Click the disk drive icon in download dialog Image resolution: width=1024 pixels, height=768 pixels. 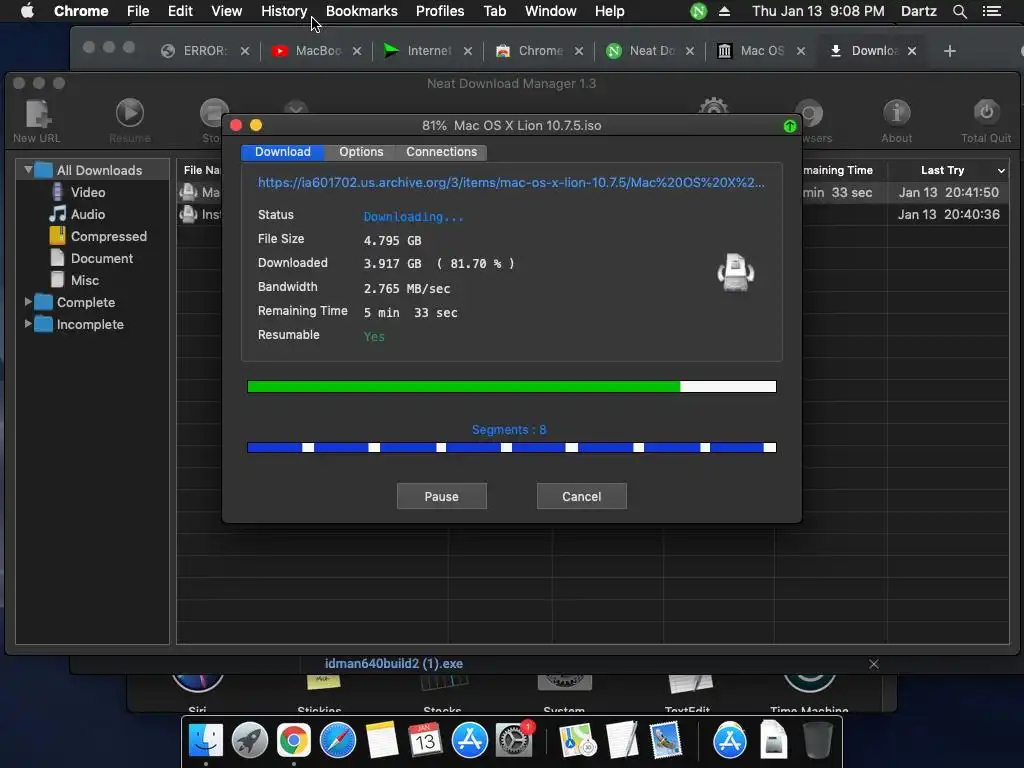pyautogui.click(x=736, y=272)
